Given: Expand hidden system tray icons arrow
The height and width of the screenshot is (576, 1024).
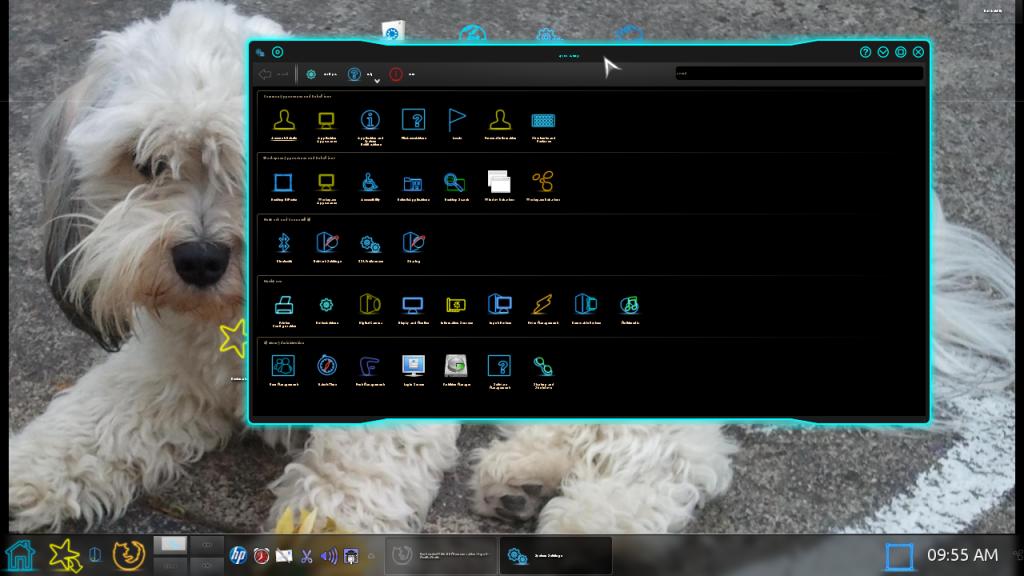Looking at the screenshot, I should pyautogui.click(x=372, y=555).
